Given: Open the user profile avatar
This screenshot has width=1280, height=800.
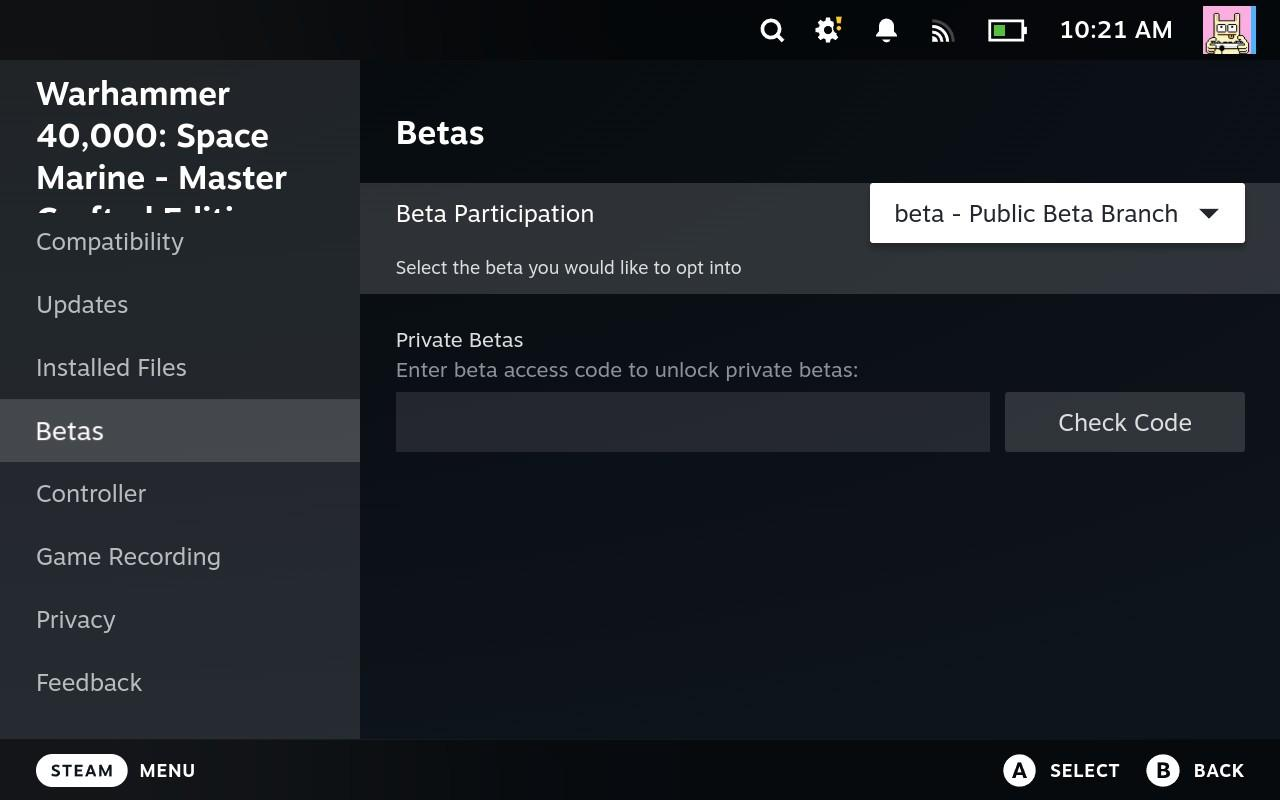Looking at the screenshot, I should [1229, 30].
